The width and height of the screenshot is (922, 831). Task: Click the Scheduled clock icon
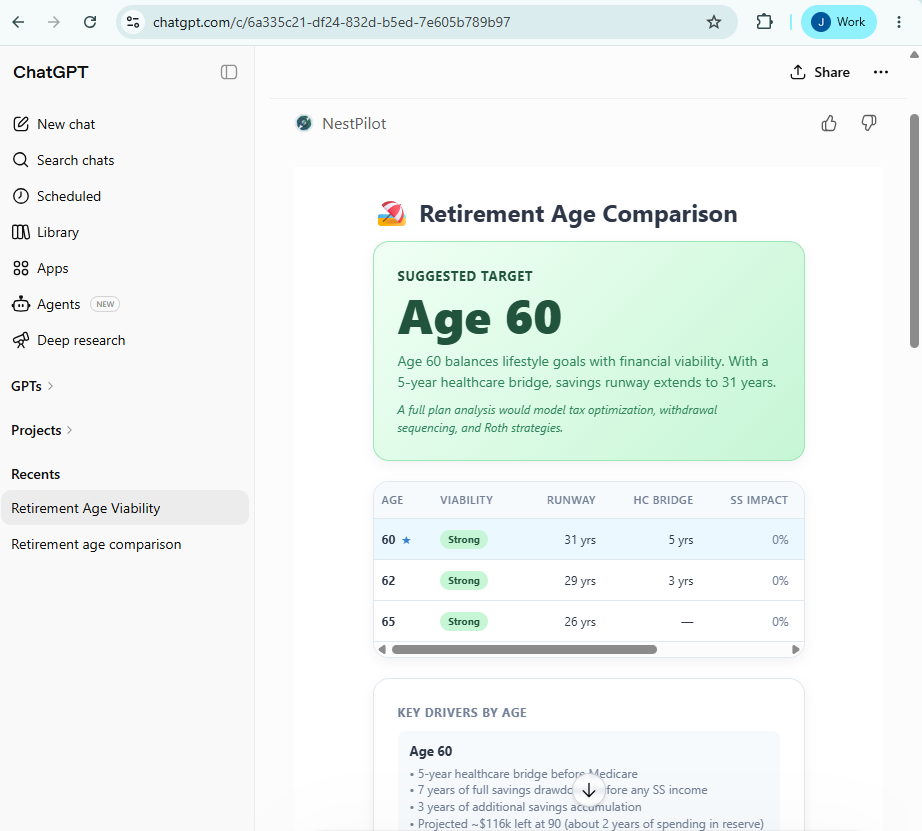(x=21, y=196)
